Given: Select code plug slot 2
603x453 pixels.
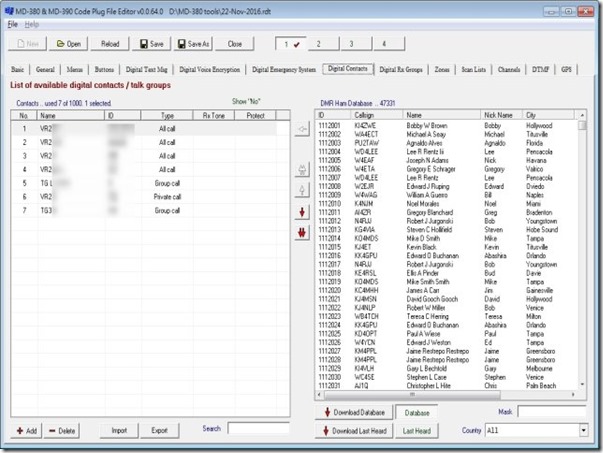Looking at the screenshot, I should coord(323,44).
